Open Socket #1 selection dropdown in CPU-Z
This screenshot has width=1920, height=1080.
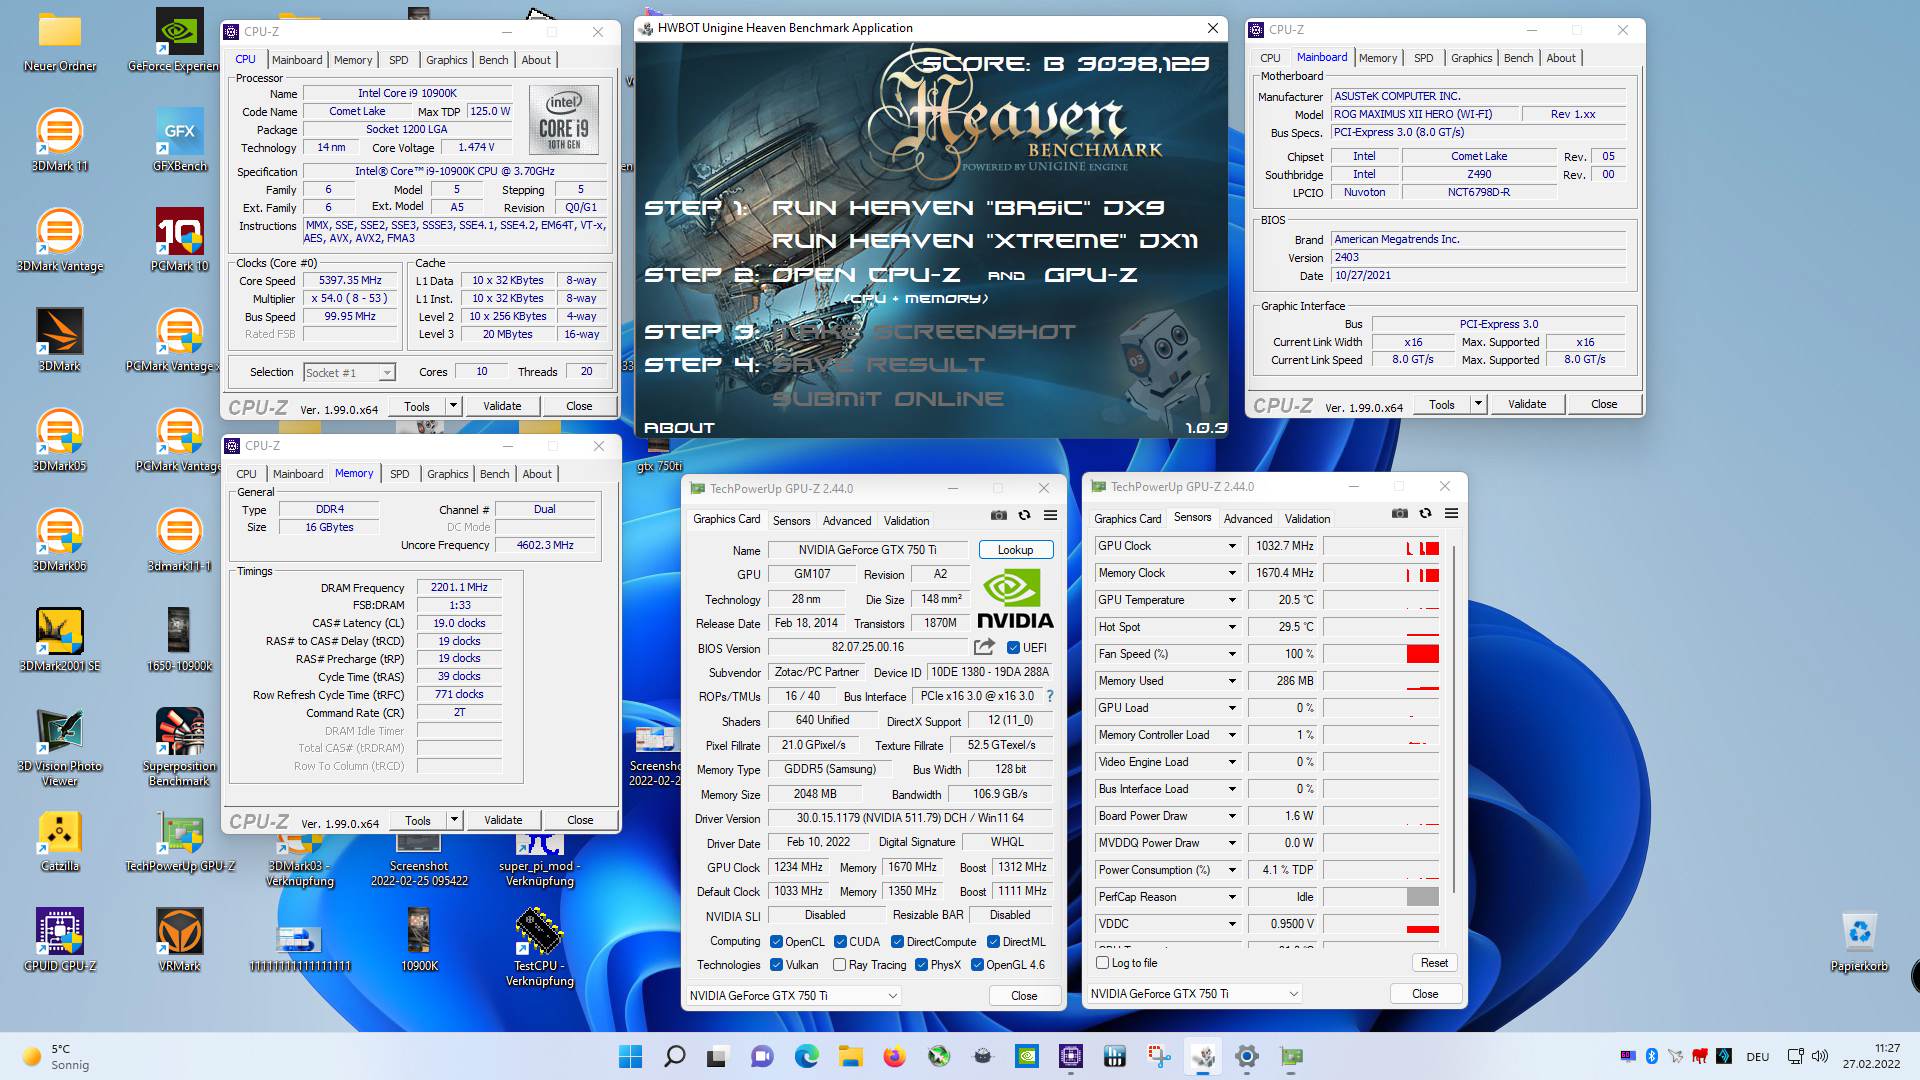[x=349, y=372]
